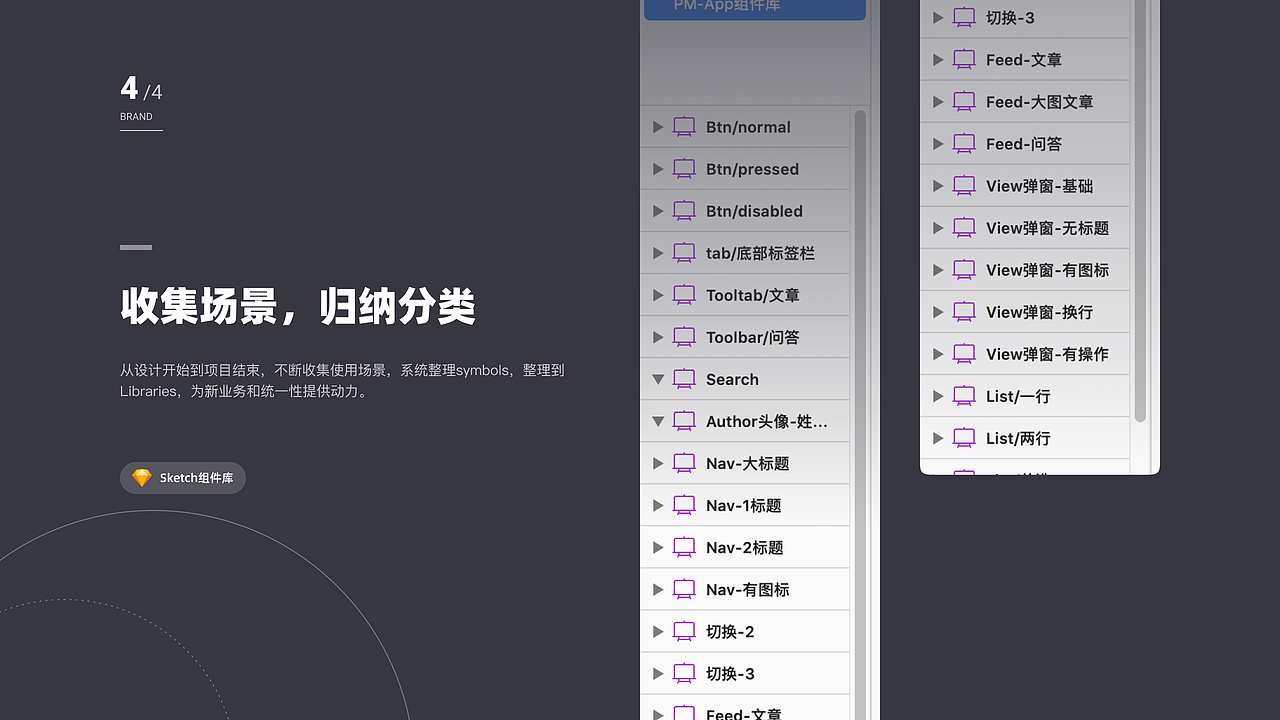1280x720 pixels.
Task: Expand the Feed-问答 row
Action: 938,144
